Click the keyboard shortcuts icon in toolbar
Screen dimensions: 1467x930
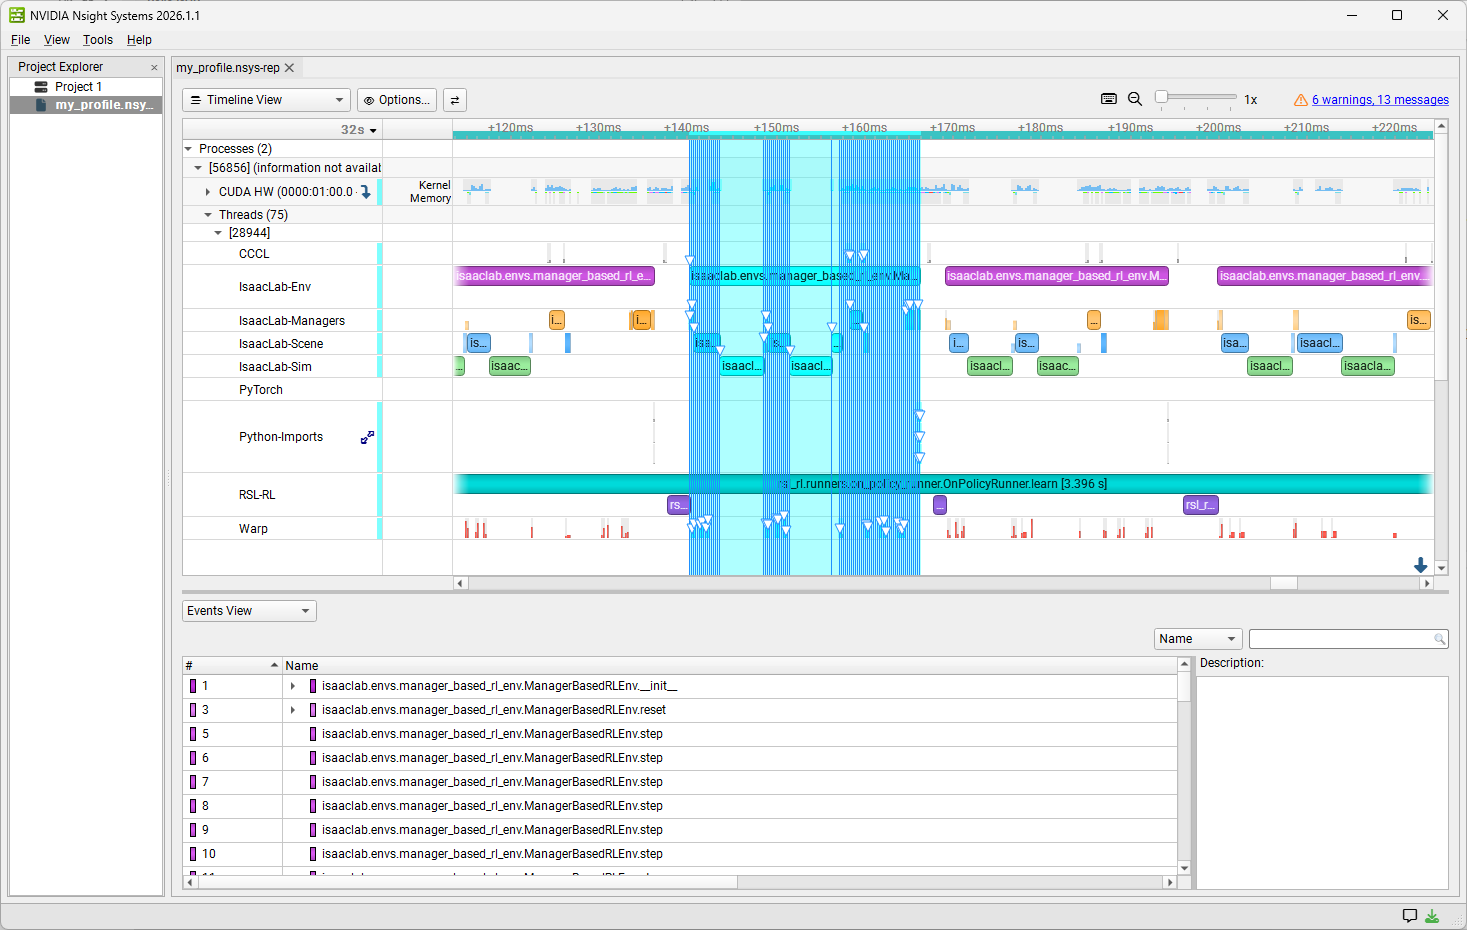click(x=1109, y=99)
